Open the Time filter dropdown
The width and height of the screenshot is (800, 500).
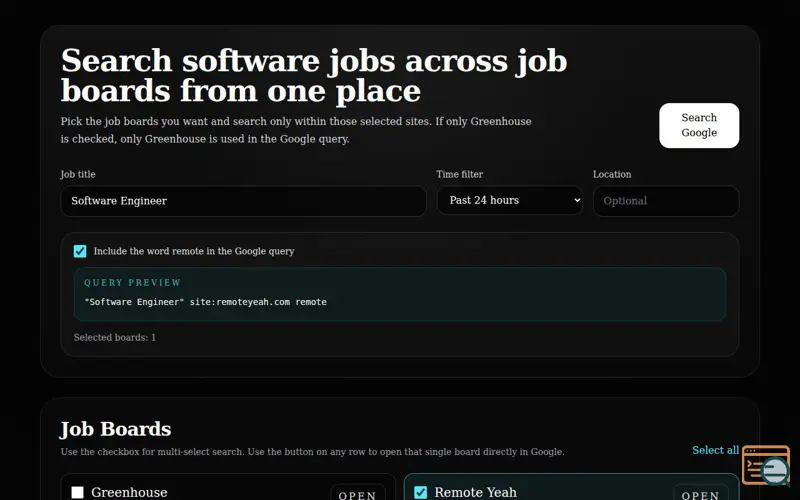(x=510, y=200)
